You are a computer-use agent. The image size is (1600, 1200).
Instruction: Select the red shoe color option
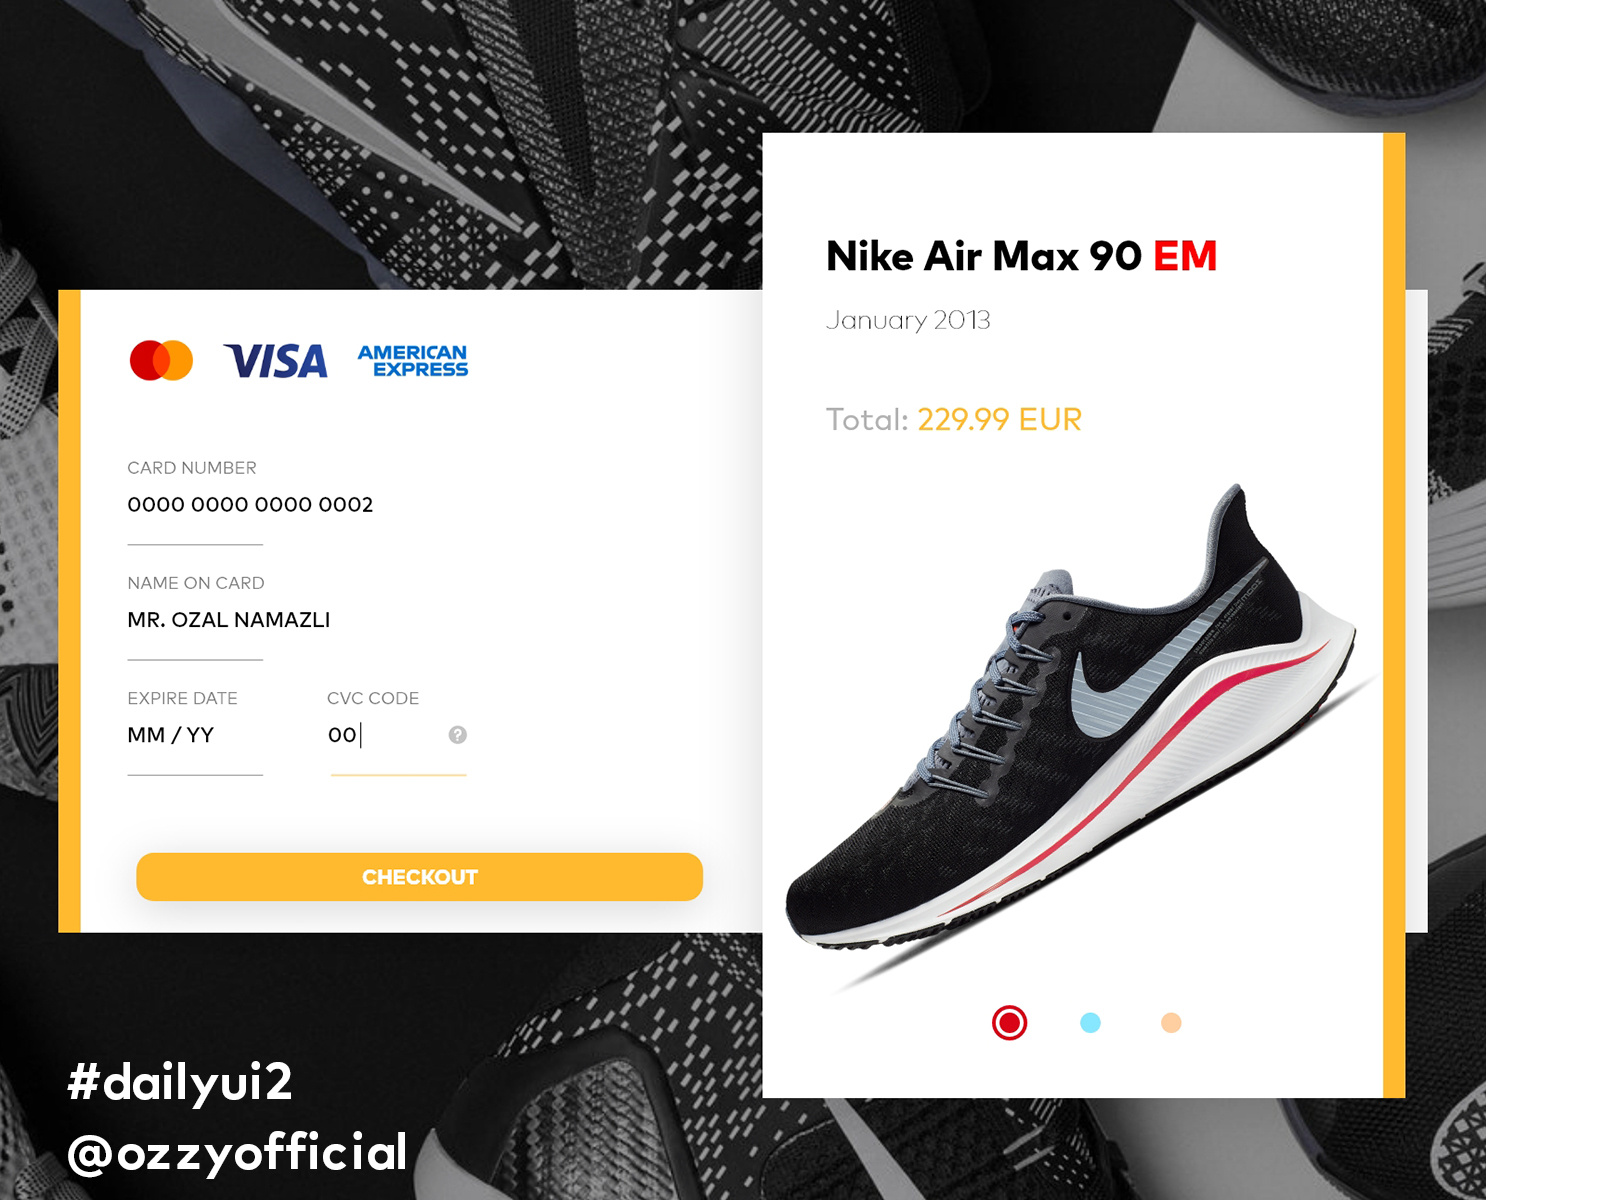1009,1022
